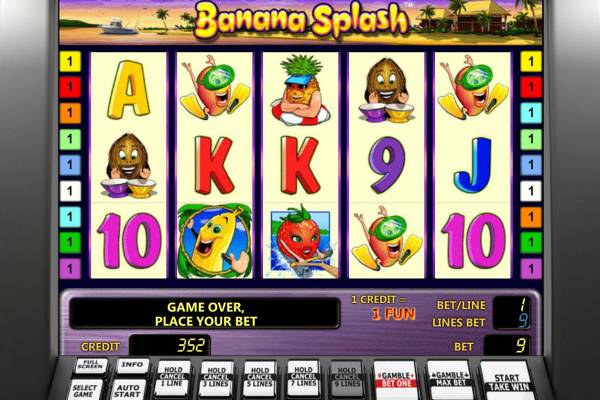Click the Gamble Max Bet button
Screen dimensions: 600x400
(450, 380)
